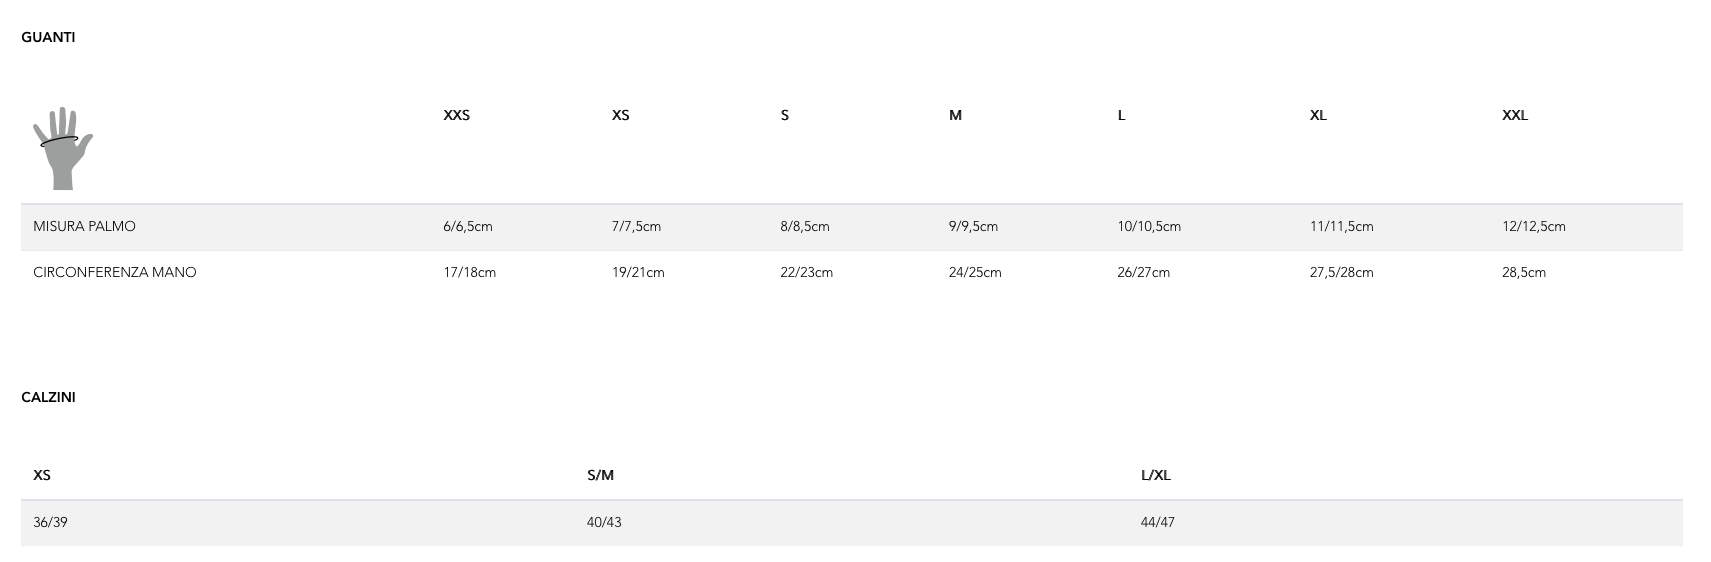Click the GUANTI section heading
This screenshot has width=1711, height=562.
(48, 37)
